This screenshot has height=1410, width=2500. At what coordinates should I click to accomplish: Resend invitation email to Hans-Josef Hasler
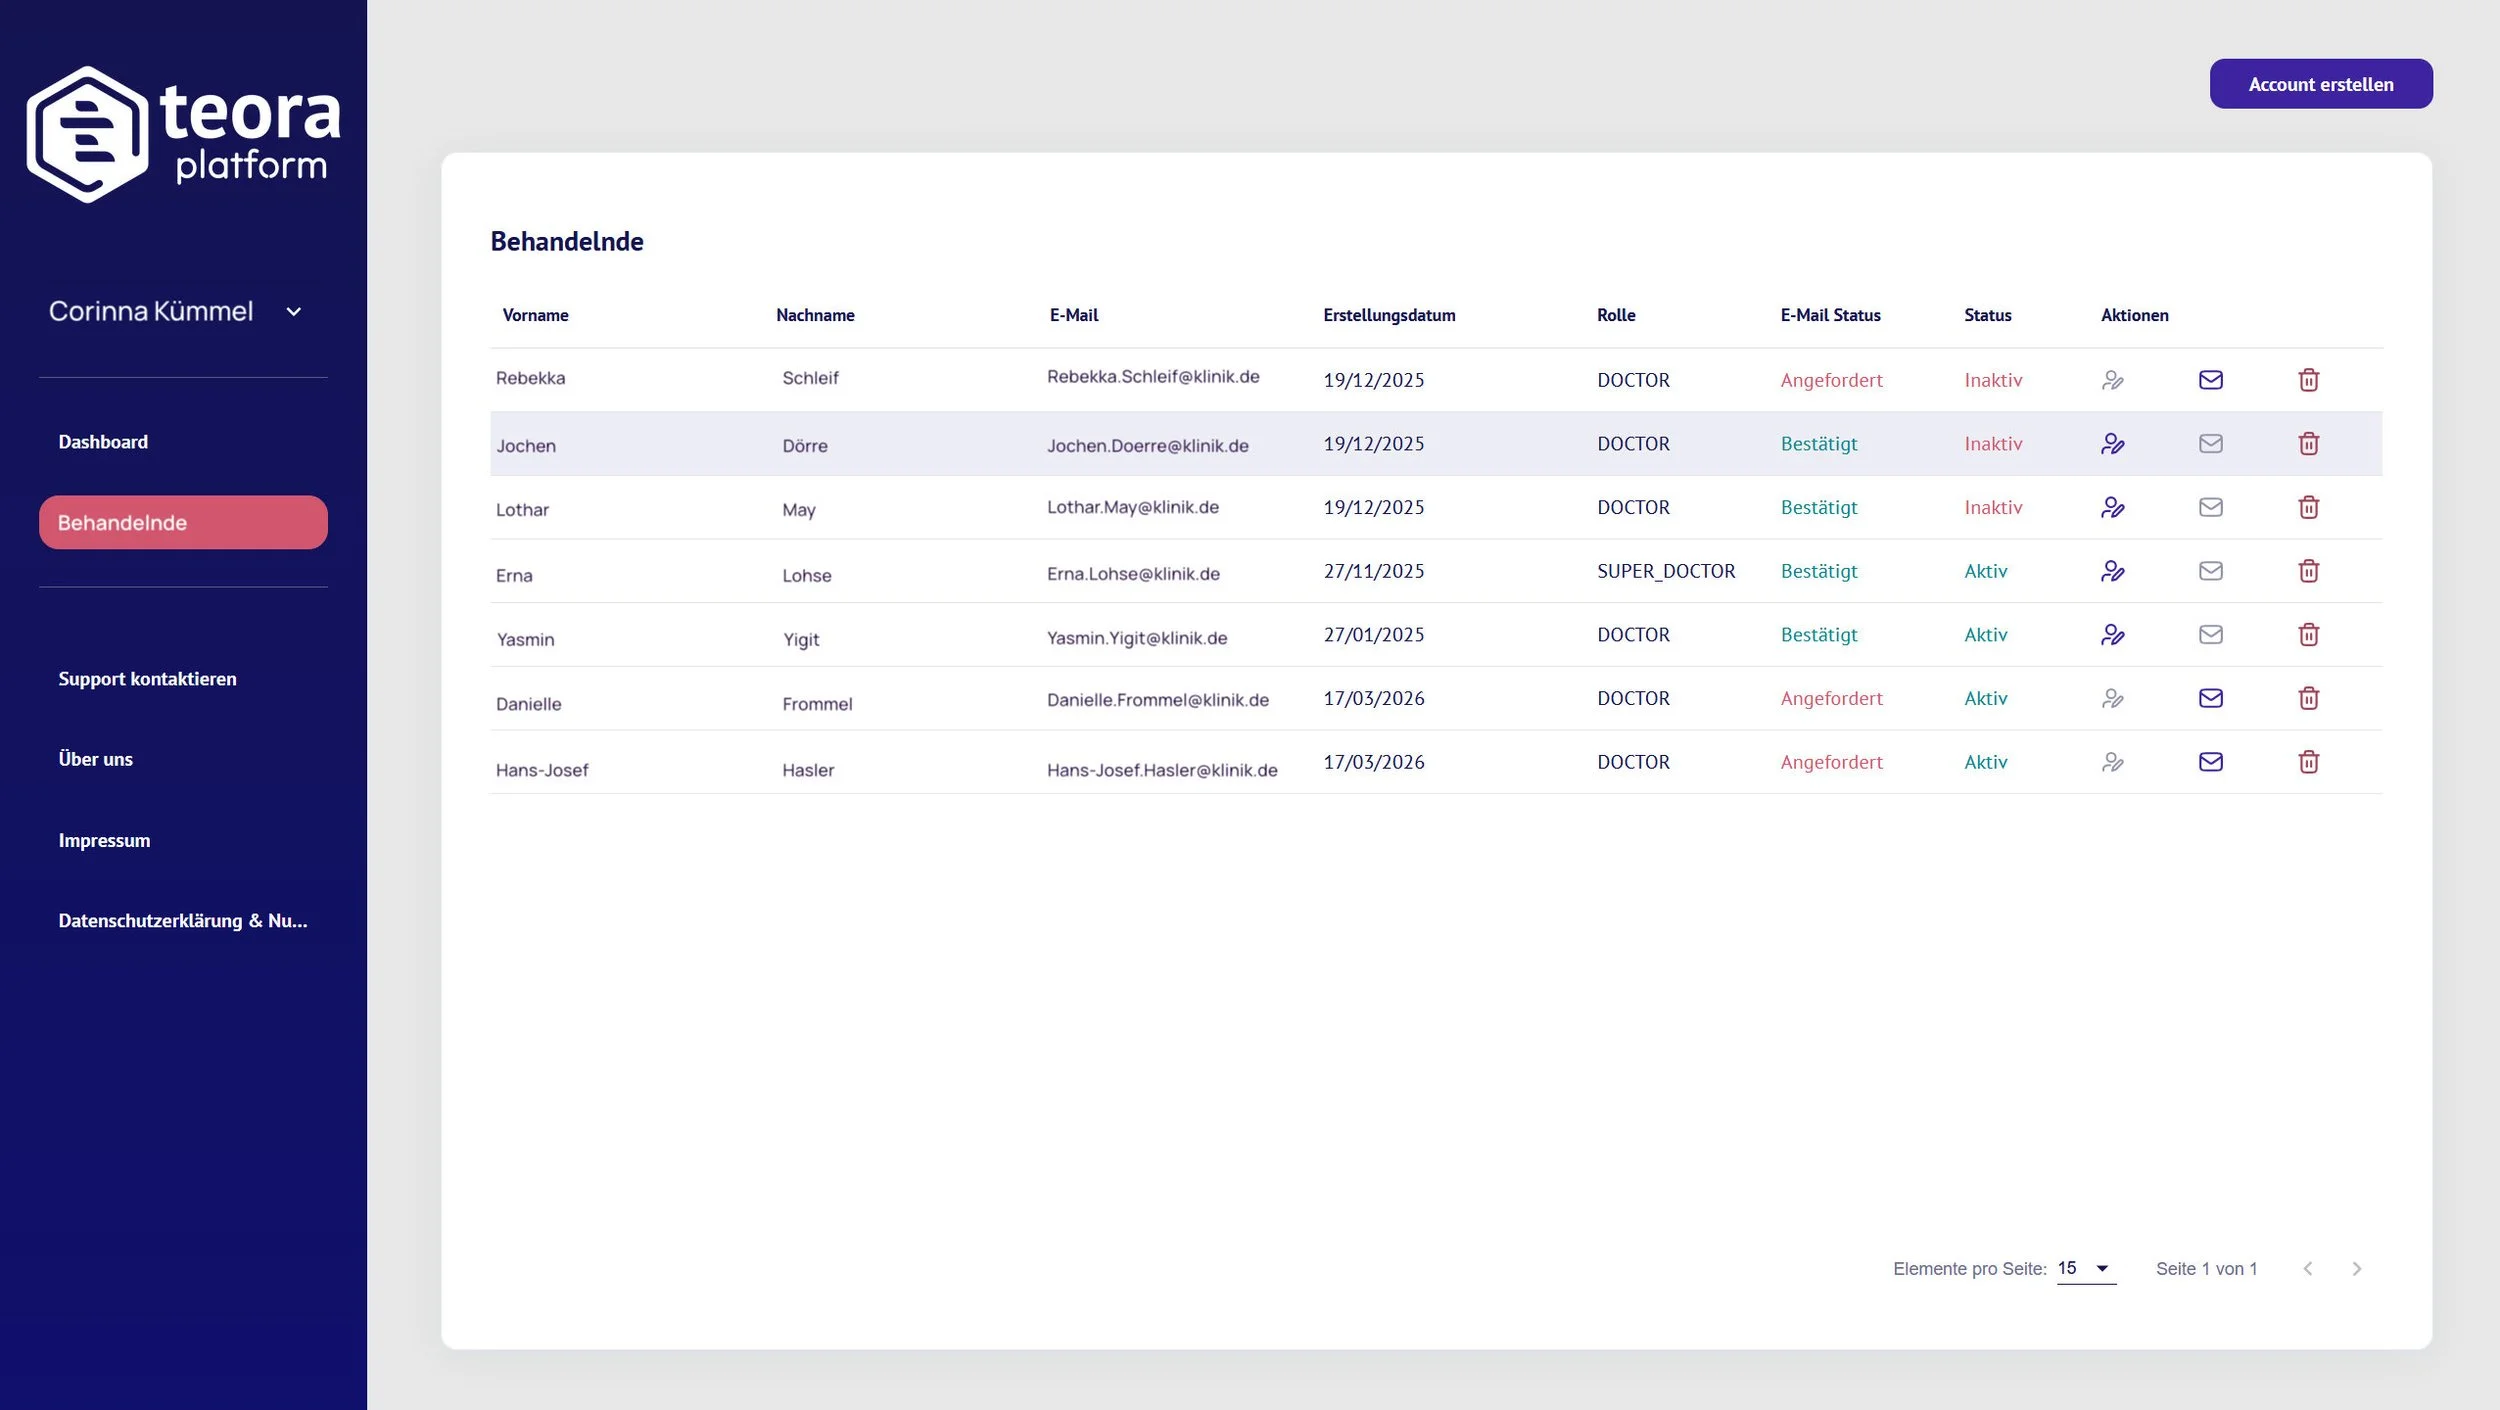(x=2210, y=762)
